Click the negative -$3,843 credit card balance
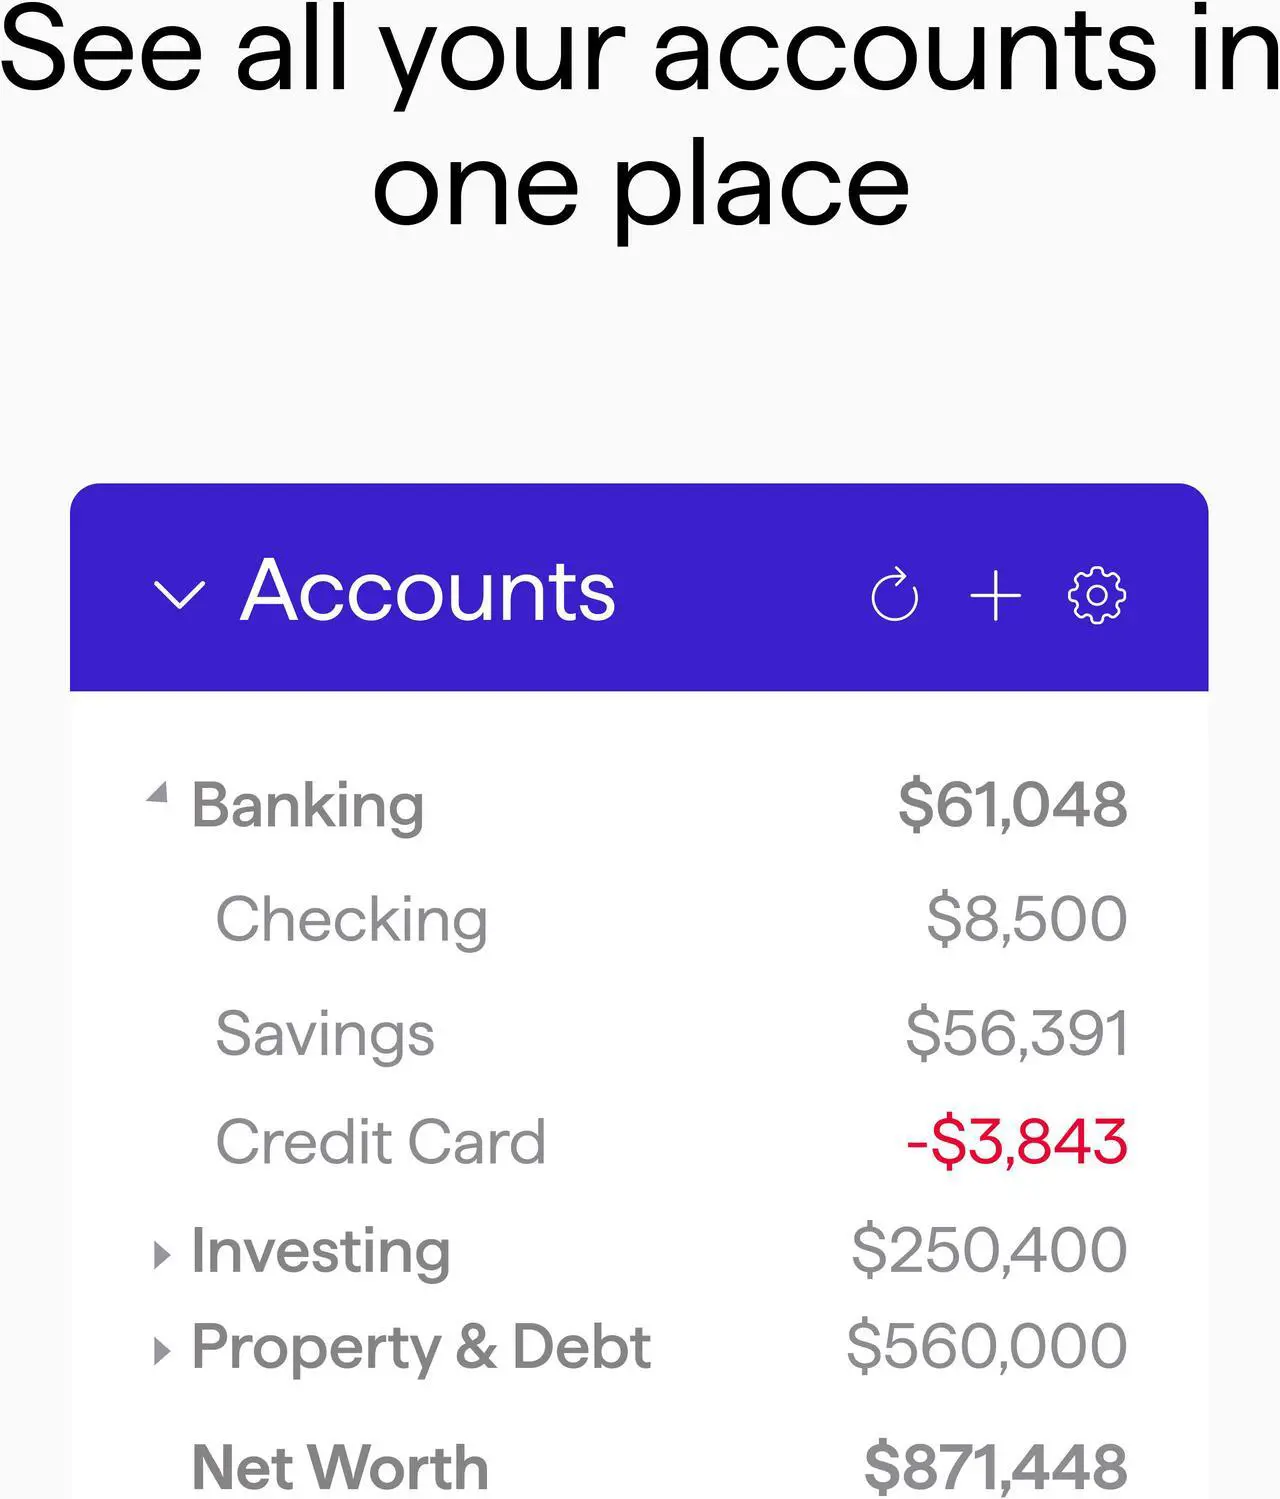 (x=1017, y=1142)
